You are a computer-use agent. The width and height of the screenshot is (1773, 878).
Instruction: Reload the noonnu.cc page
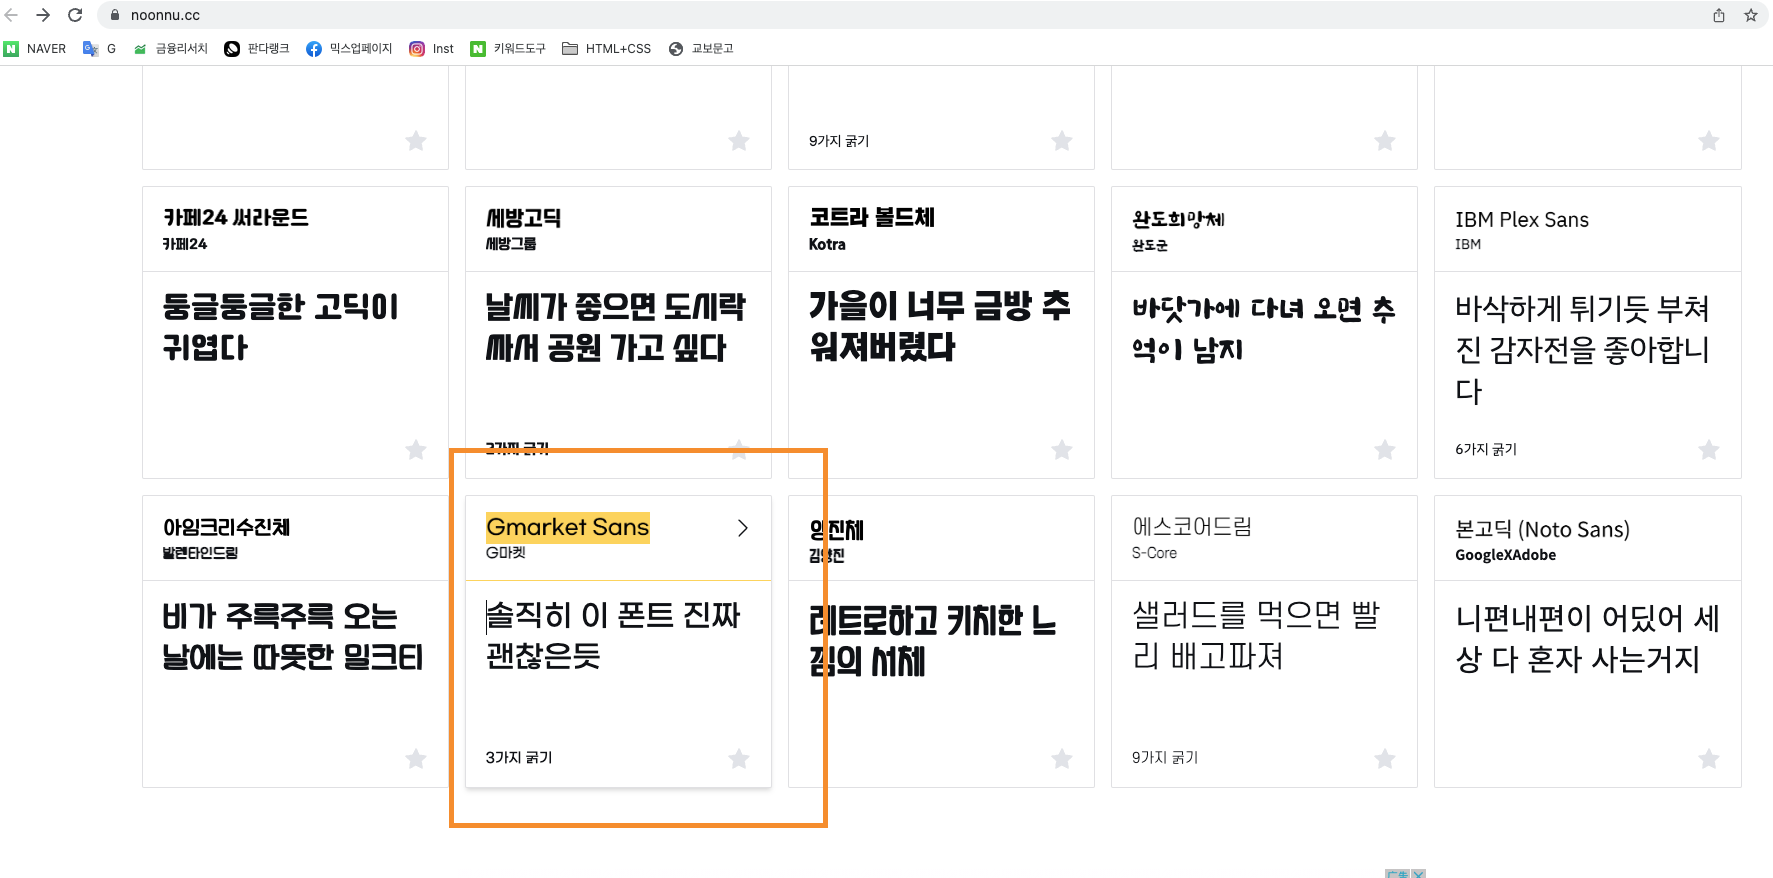click(75, 15)
